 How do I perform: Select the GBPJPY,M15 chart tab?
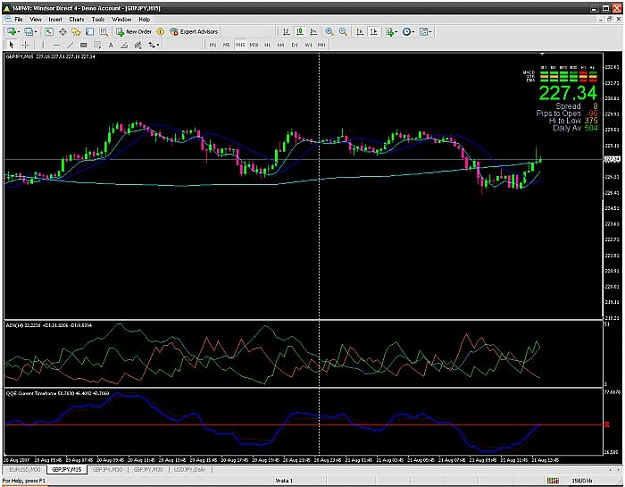pyautogui.click(x=67, y=470)
